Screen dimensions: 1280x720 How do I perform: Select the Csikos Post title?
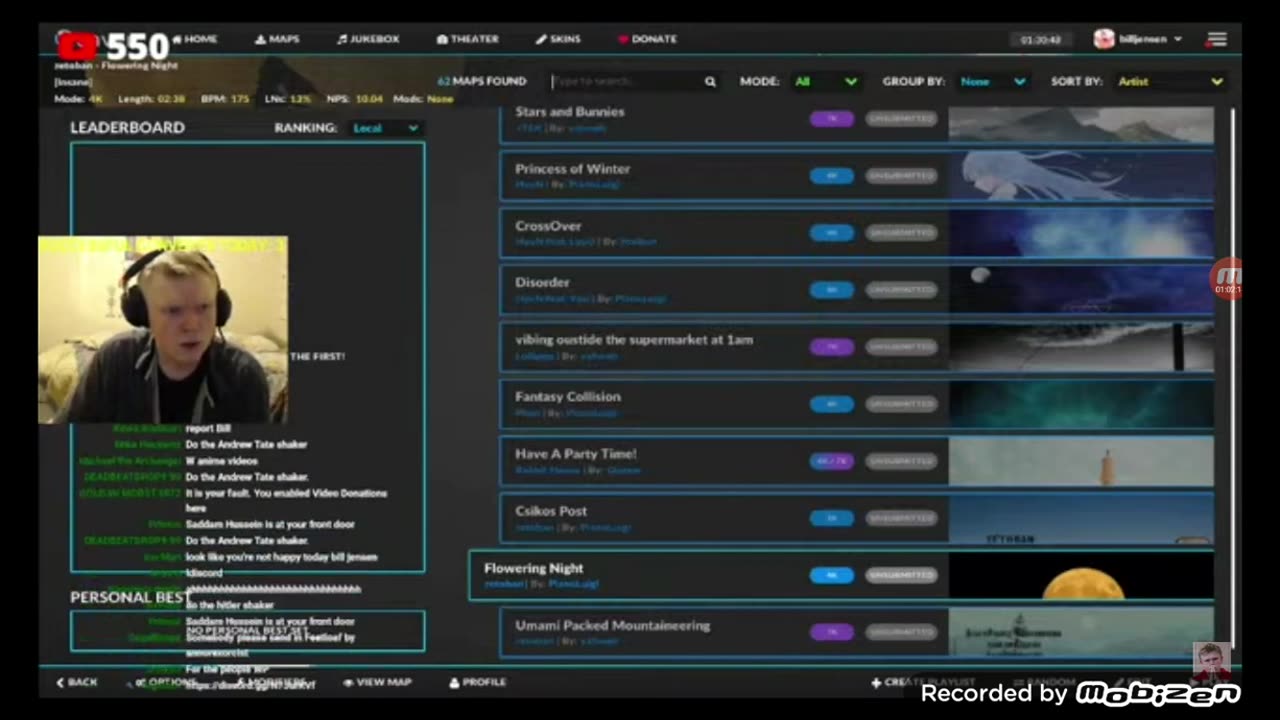(551, 511)
